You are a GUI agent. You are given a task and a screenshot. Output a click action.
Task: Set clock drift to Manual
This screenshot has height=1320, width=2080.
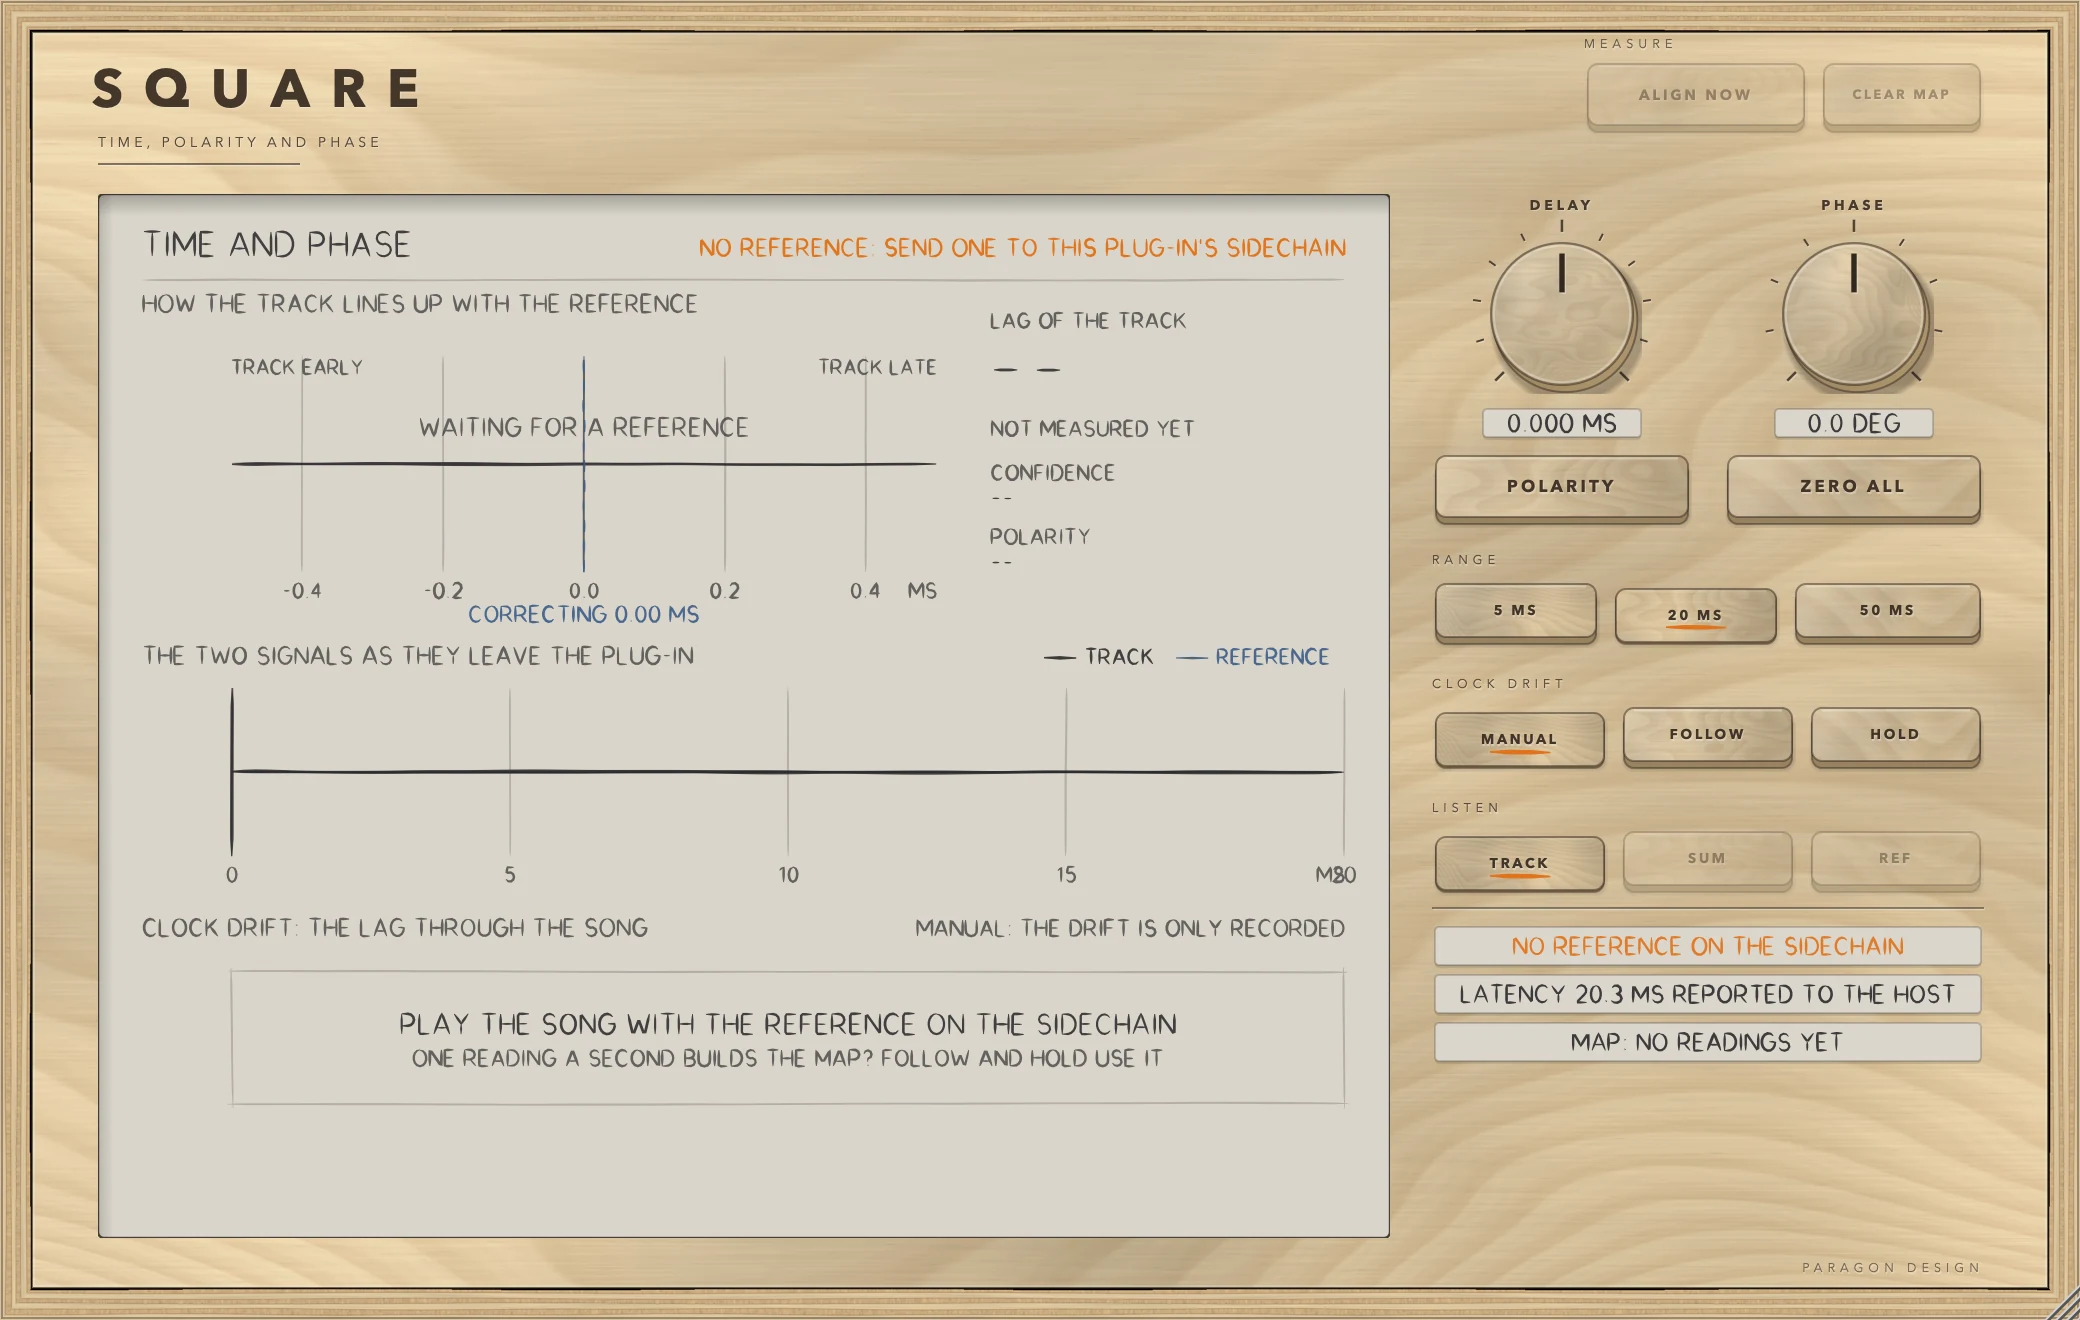pos(1520,739)
